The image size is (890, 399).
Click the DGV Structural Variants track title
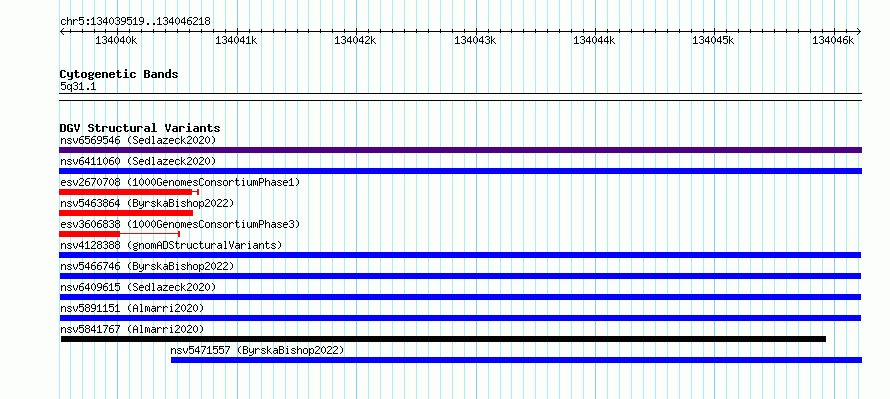click(x=140, y=128)
